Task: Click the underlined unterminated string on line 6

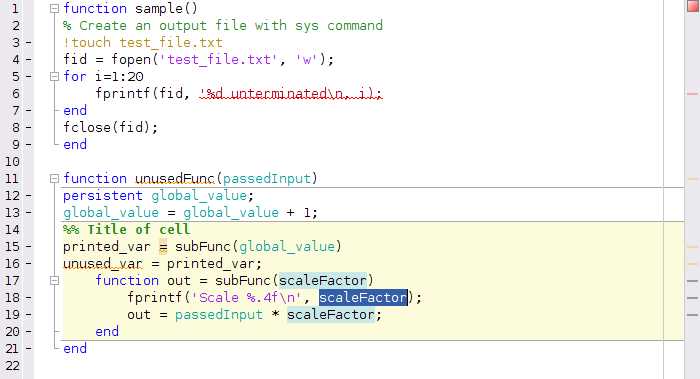Action: 291,93
